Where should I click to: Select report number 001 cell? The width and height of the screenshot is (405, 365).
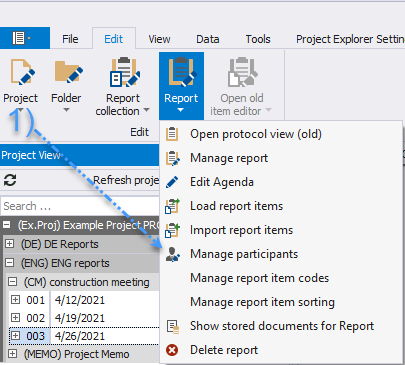pos(35,300)
